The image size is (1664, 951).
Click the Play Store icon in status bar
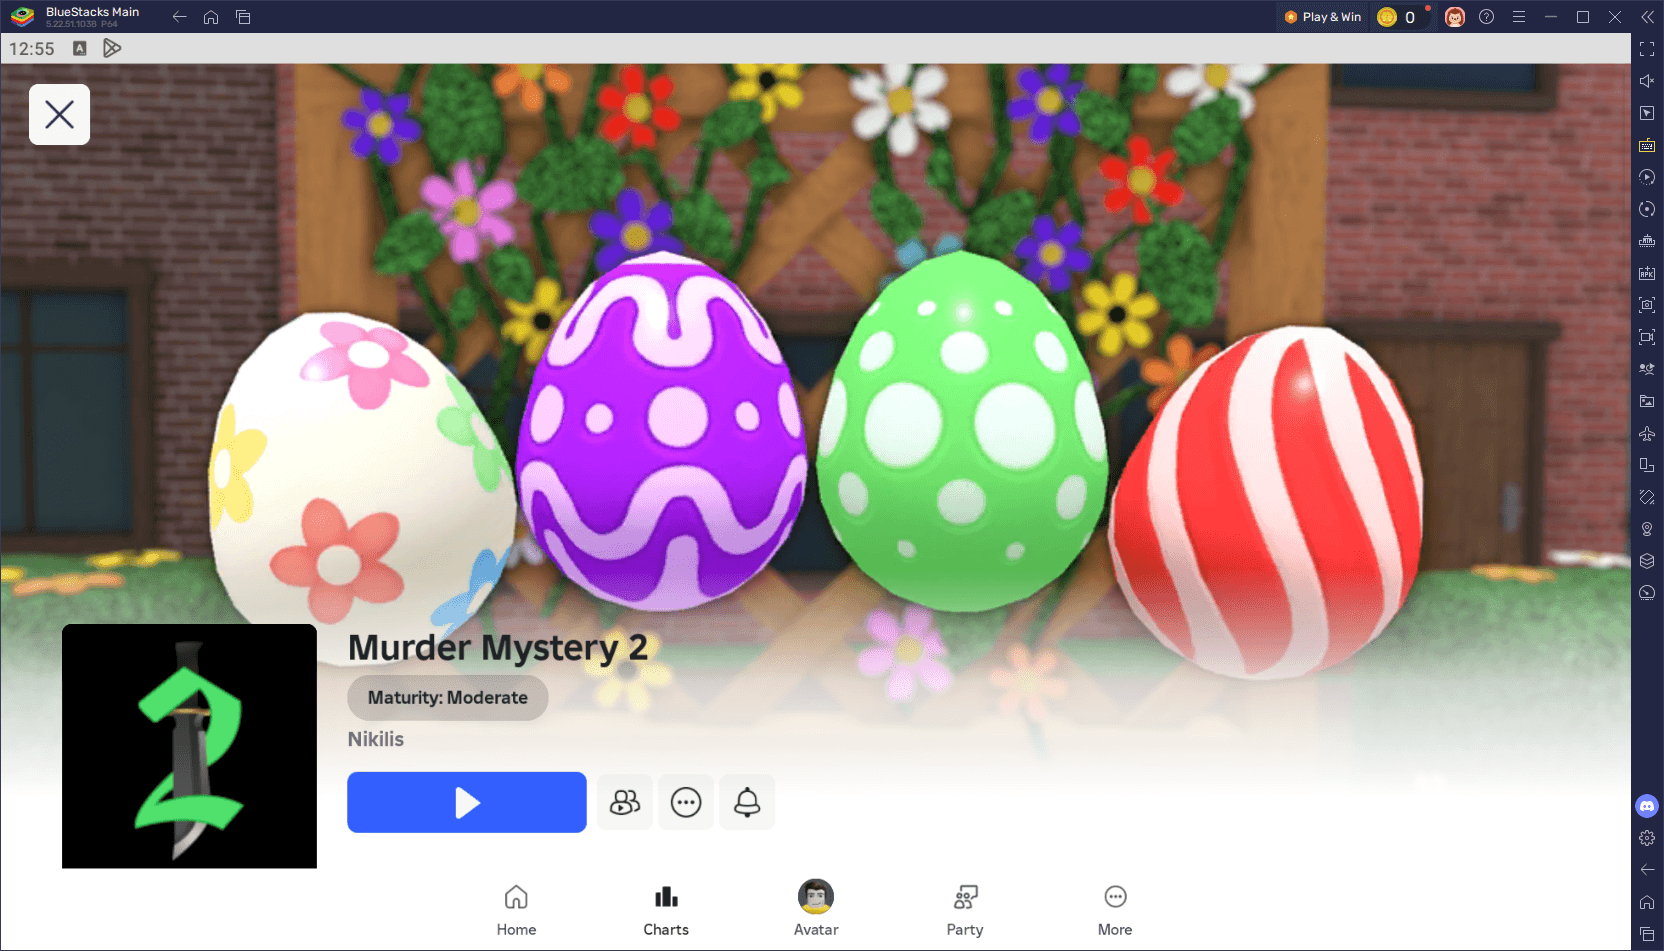coord(112,48)
